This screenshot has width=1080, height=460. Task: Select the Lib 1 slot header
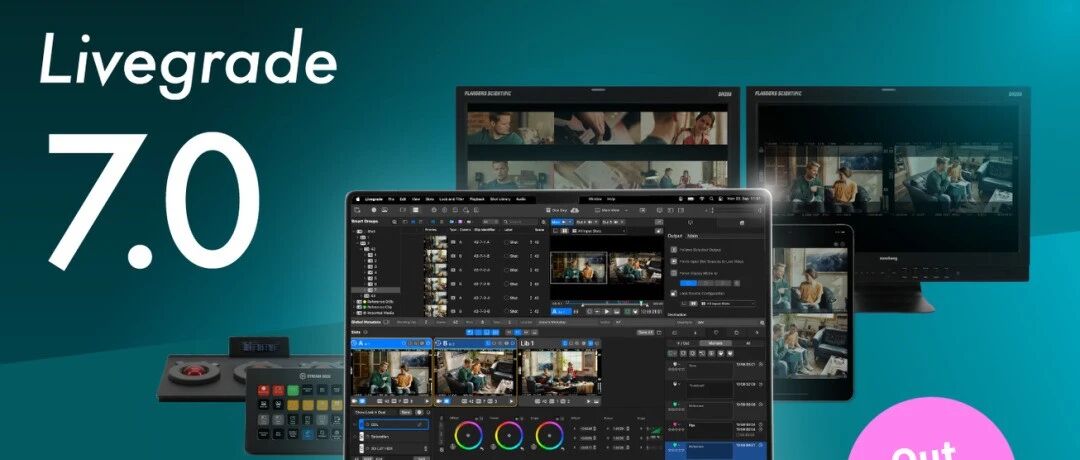point(559,343)
